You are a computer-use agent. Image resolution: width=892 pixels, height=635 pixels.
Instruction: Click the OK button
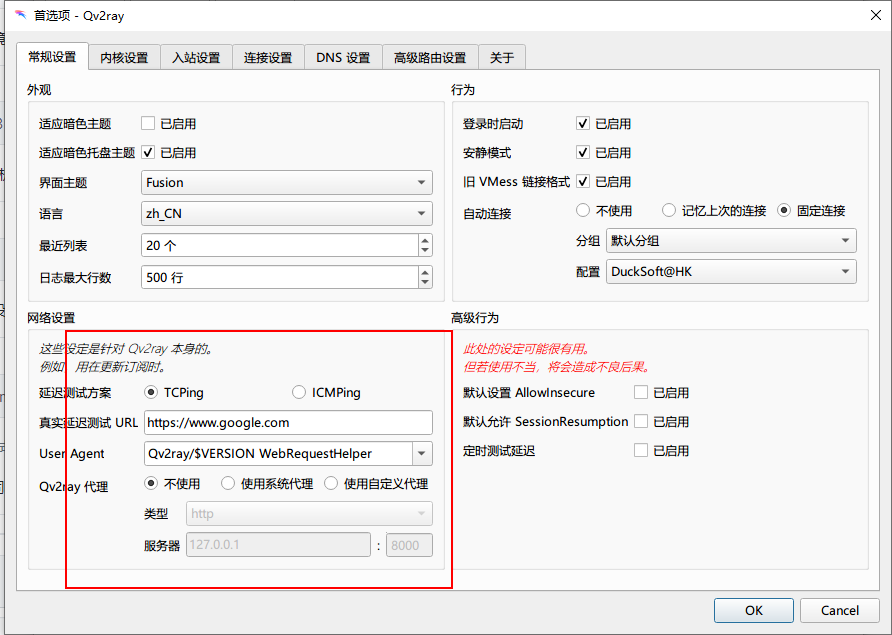753,610
